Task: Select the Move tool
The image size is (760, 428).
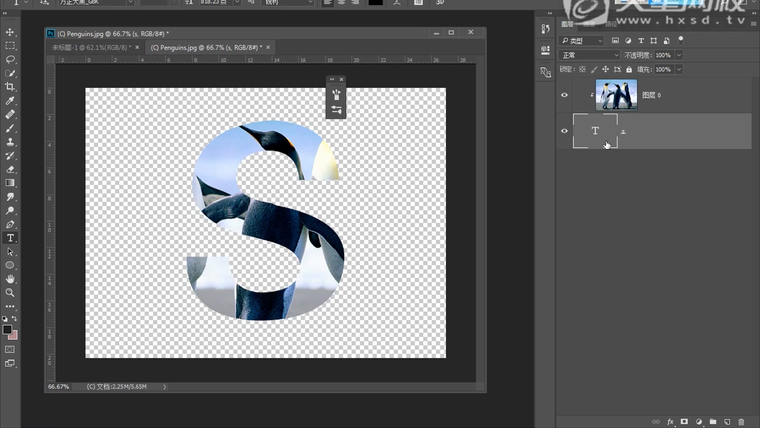Action: pos(11,32)
